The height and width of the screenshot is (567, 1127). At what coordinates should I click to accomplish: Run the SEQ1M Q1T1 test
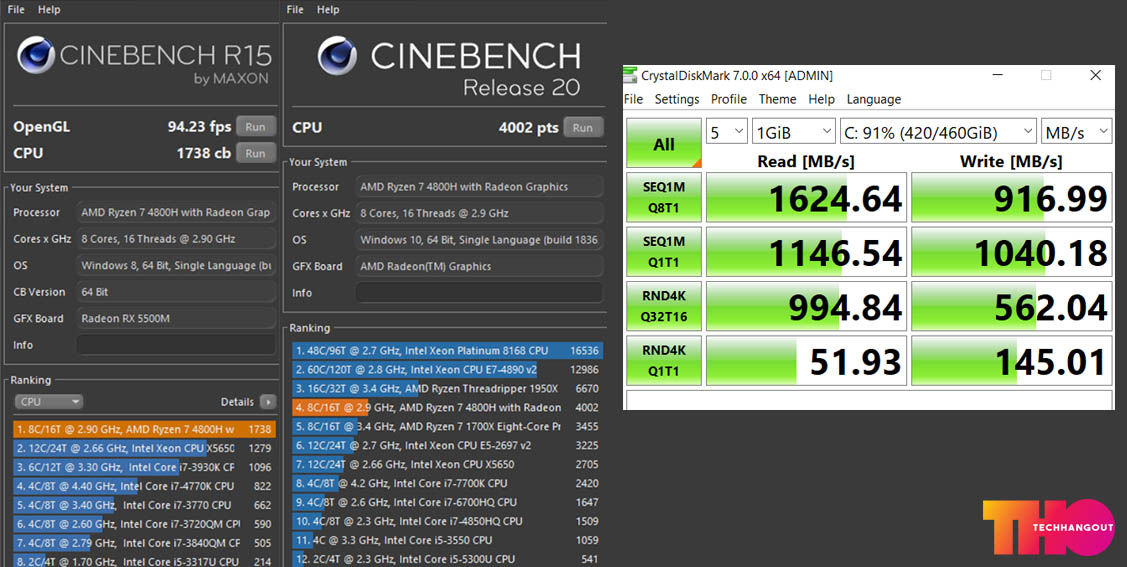663,252
